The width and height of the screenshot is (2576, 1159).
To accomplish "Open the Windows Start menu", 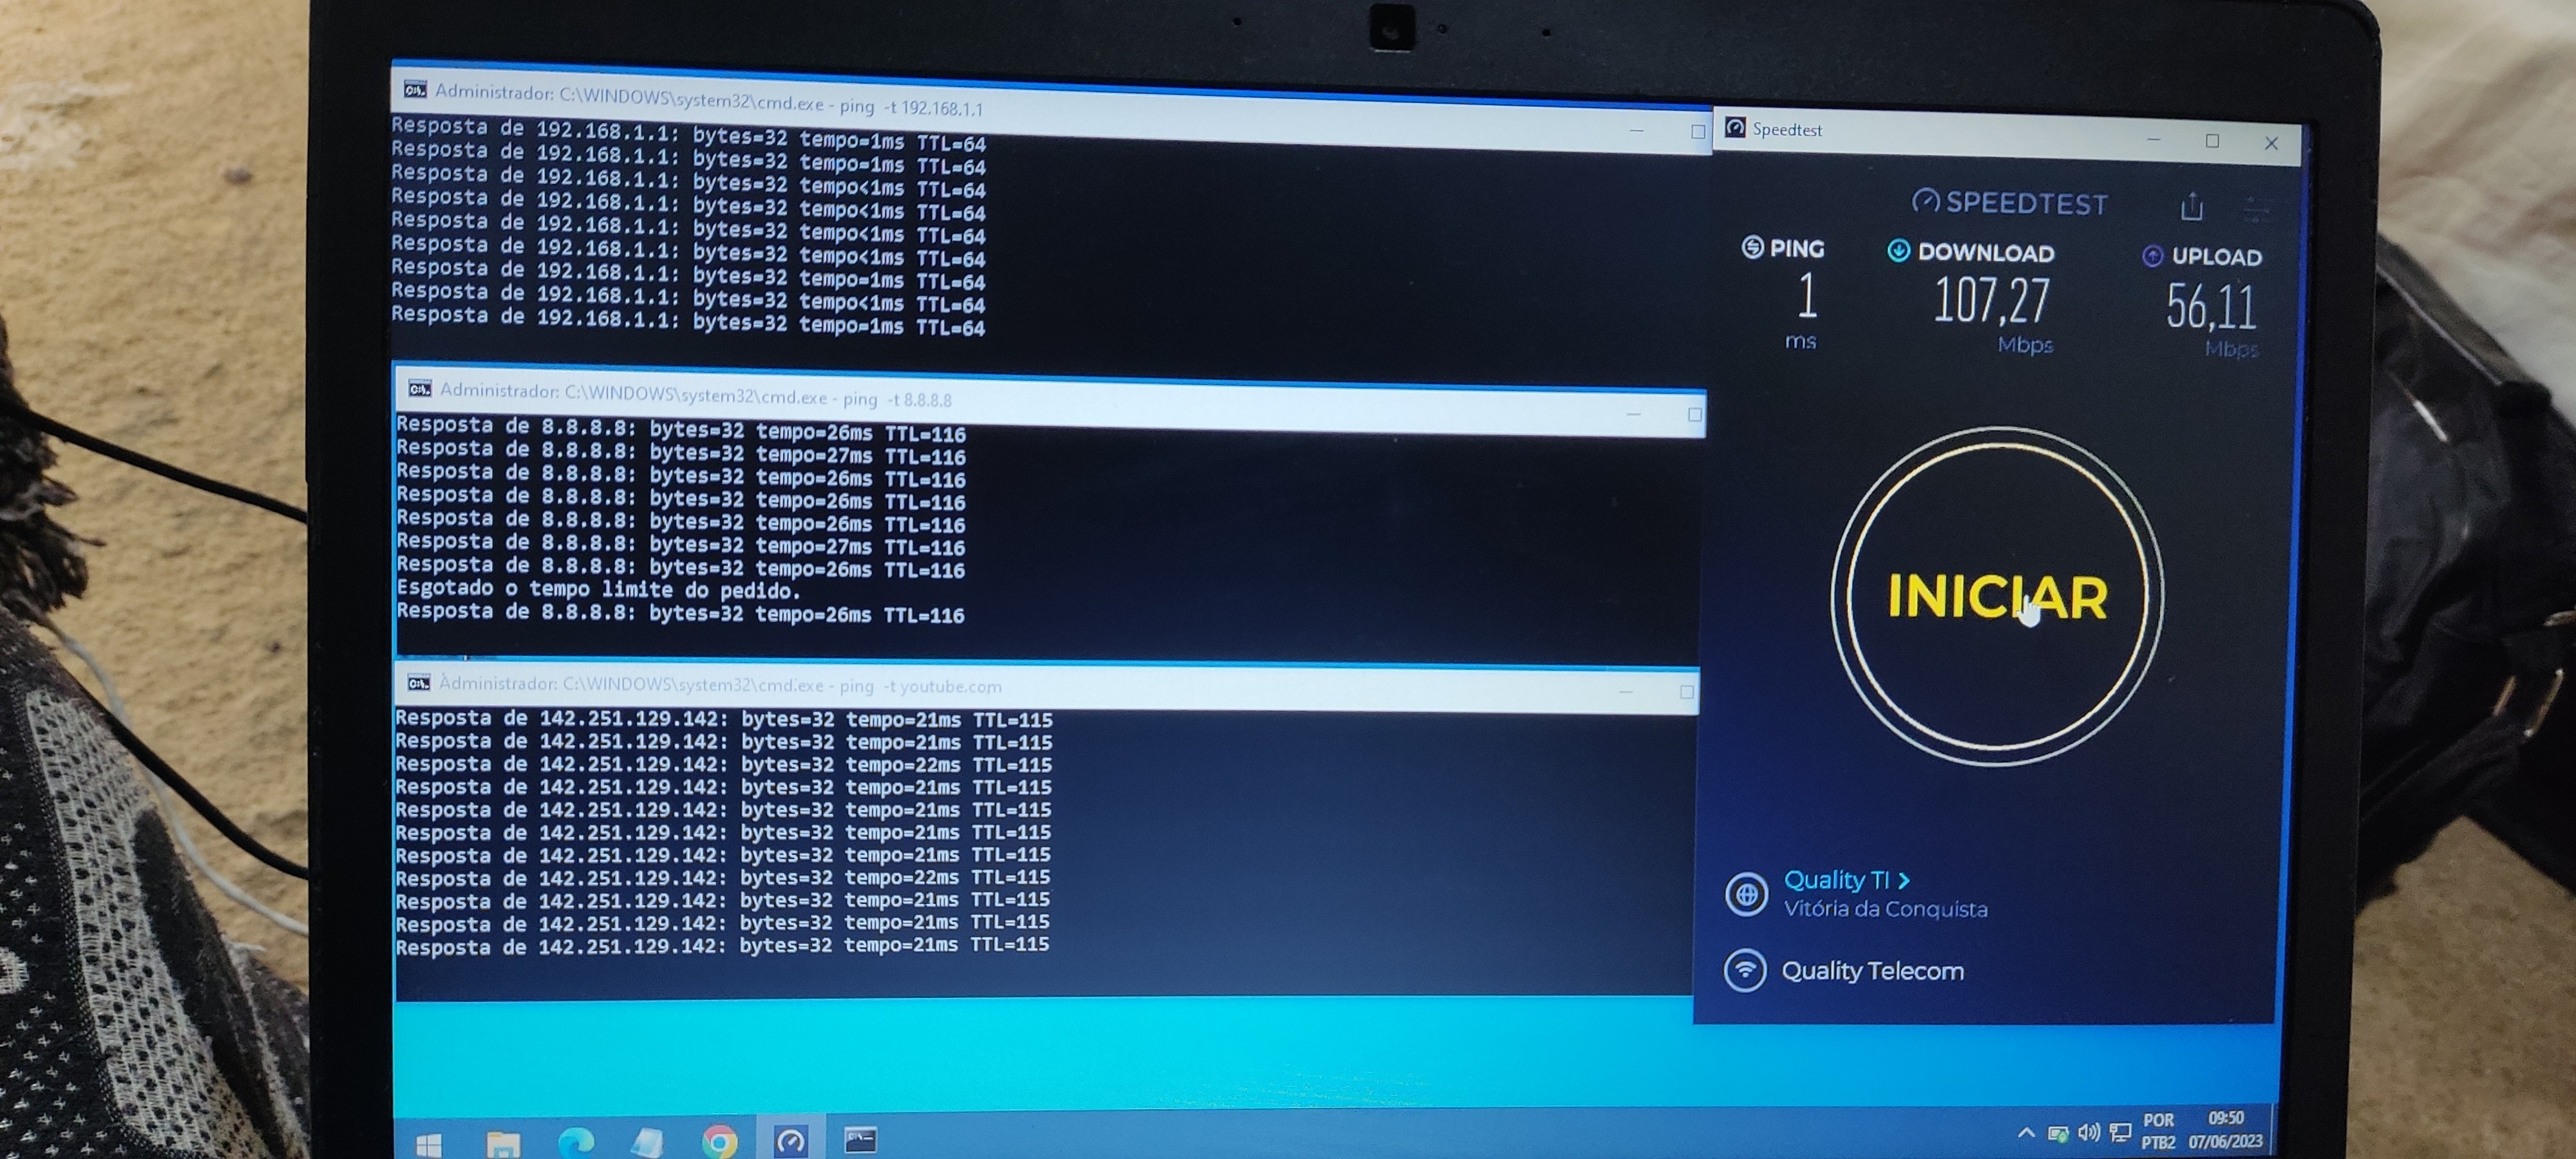I will click(x=428, y=1145).
